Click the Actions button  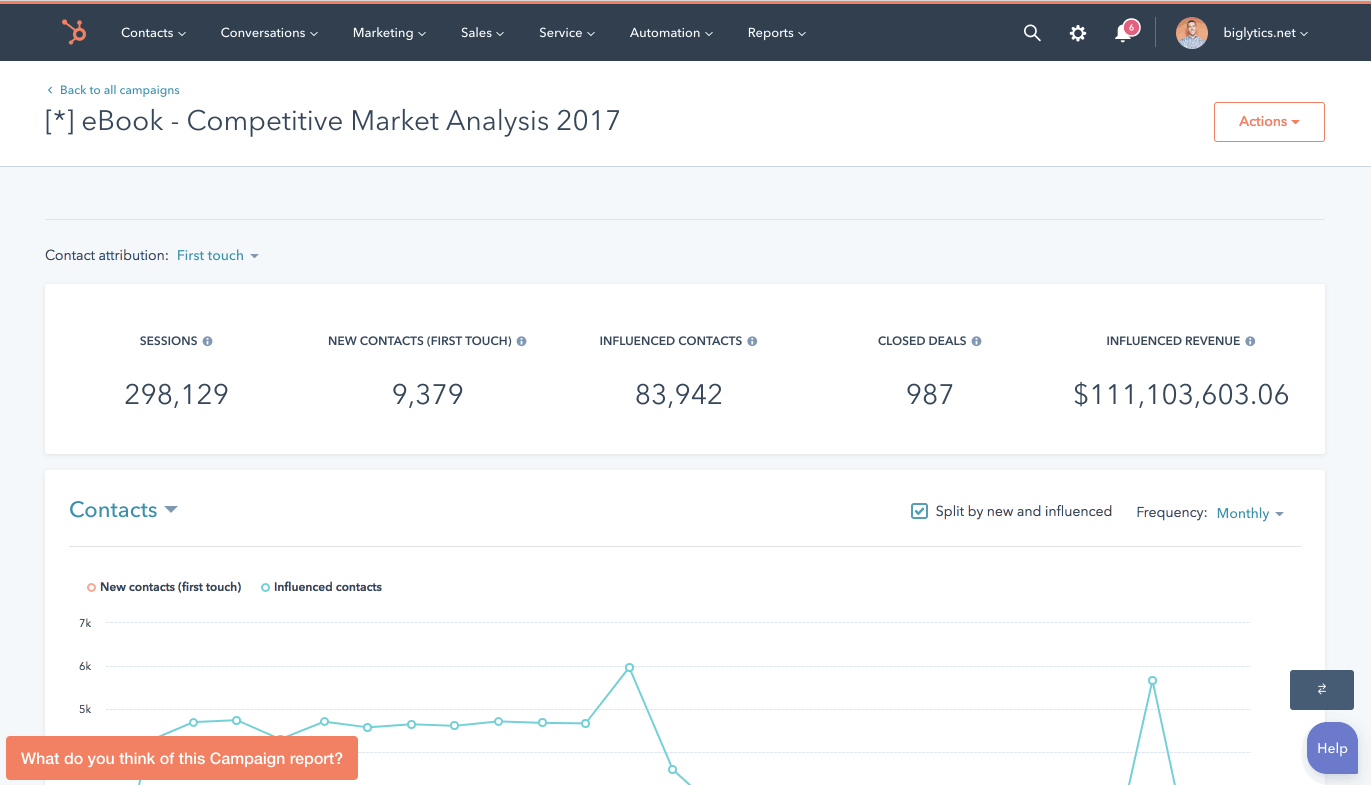coord(1268,122)
